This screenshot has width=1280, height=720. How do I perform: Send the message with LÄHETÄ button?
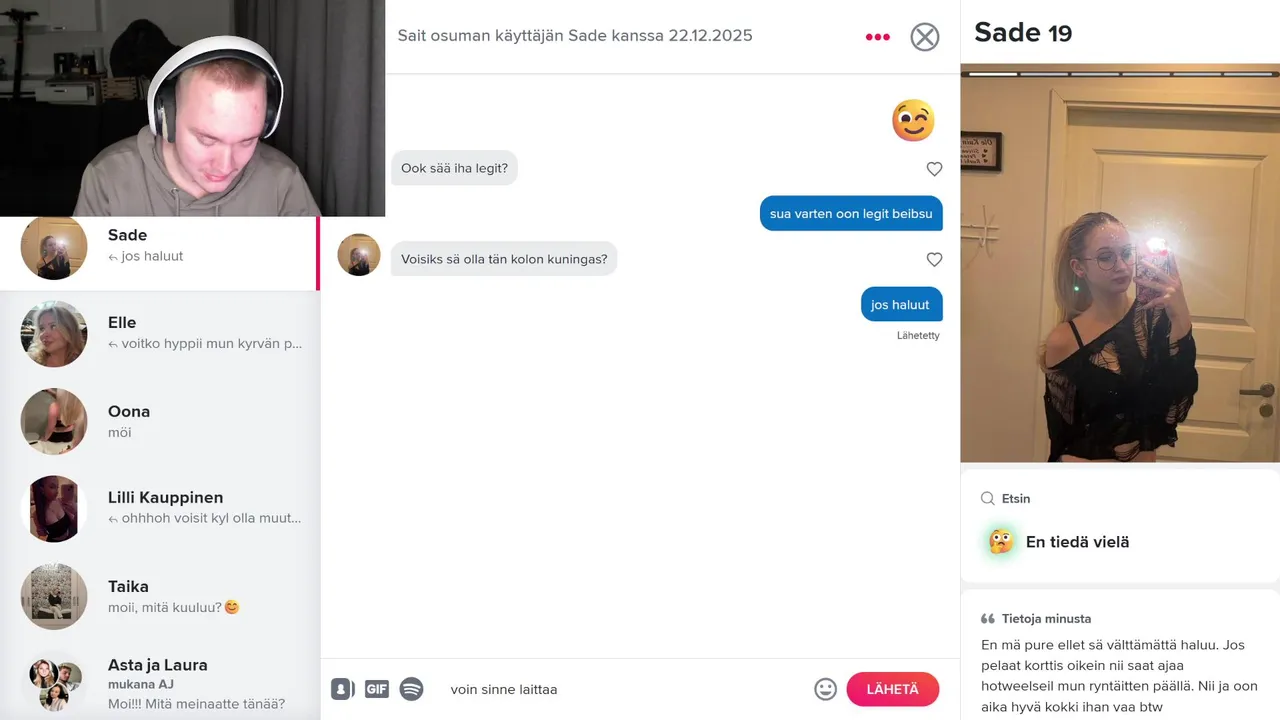pos(893,689)
